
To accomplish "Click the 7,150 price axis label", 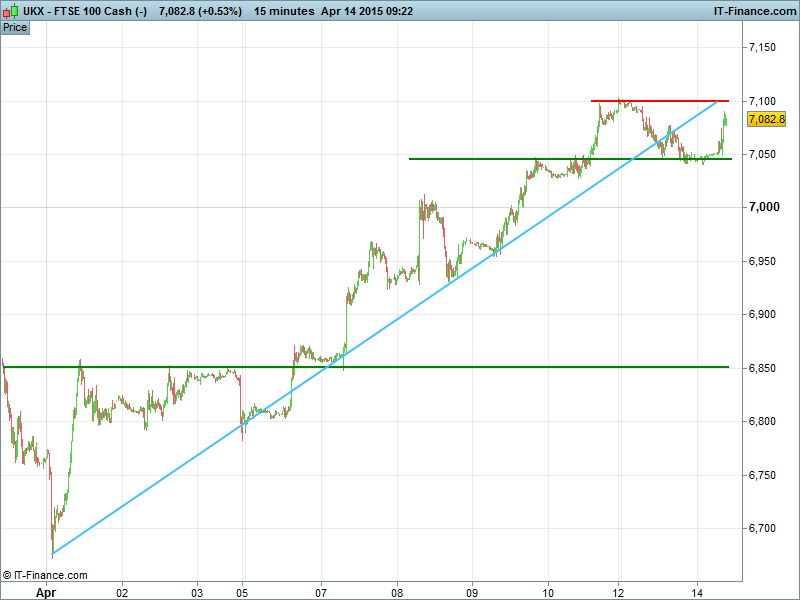I will (763, 47).
